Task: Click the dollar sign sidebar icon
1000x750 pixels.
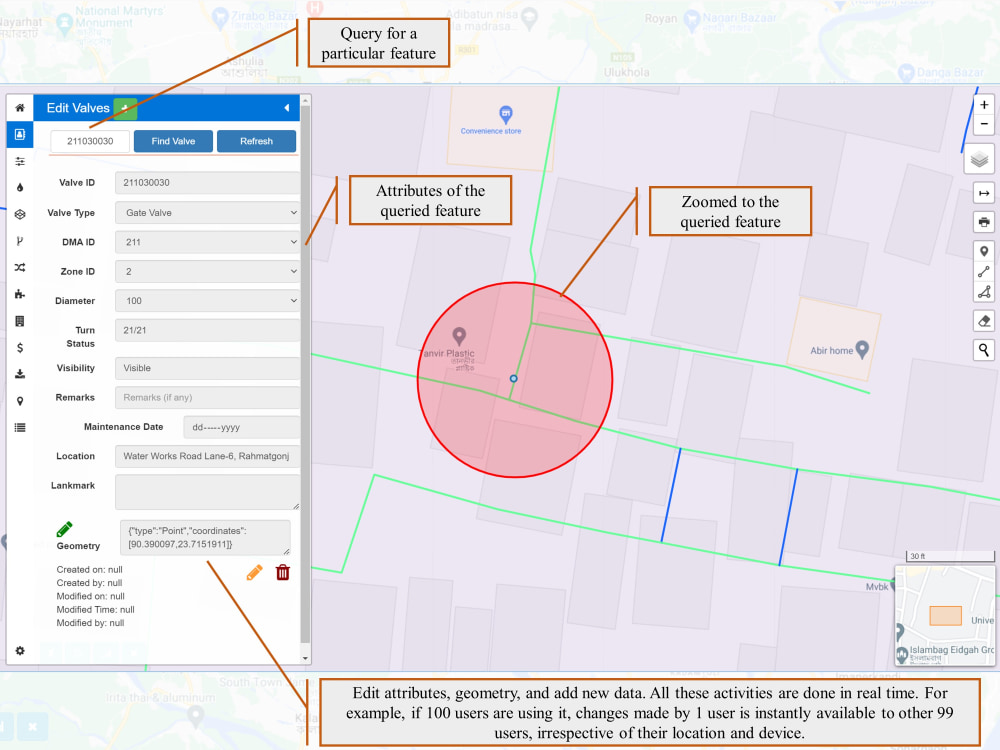Action: (20, 348)
